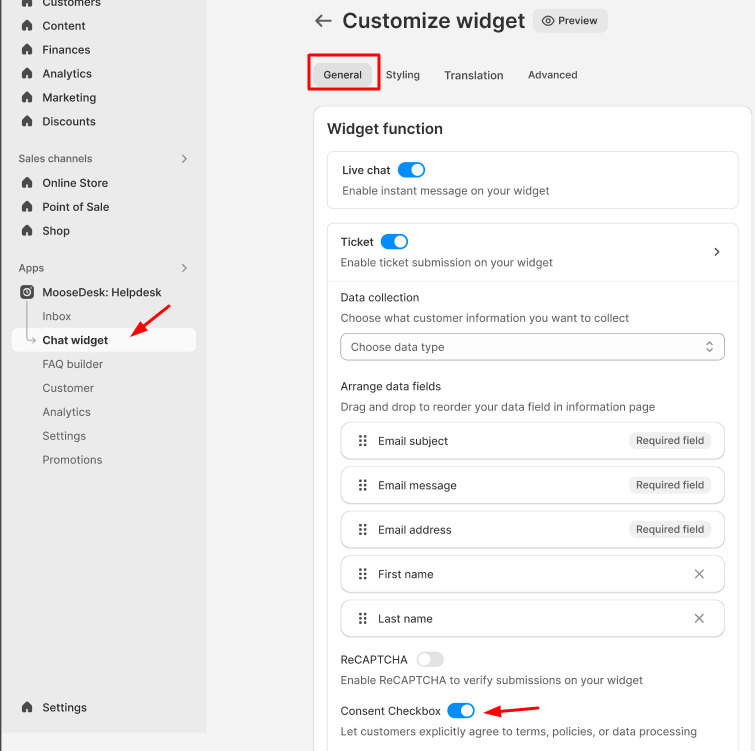This screenshot has height=751, width=755.
Task: Click the MooseDesk Helpdesk app icon
Action: coord(27,292)
